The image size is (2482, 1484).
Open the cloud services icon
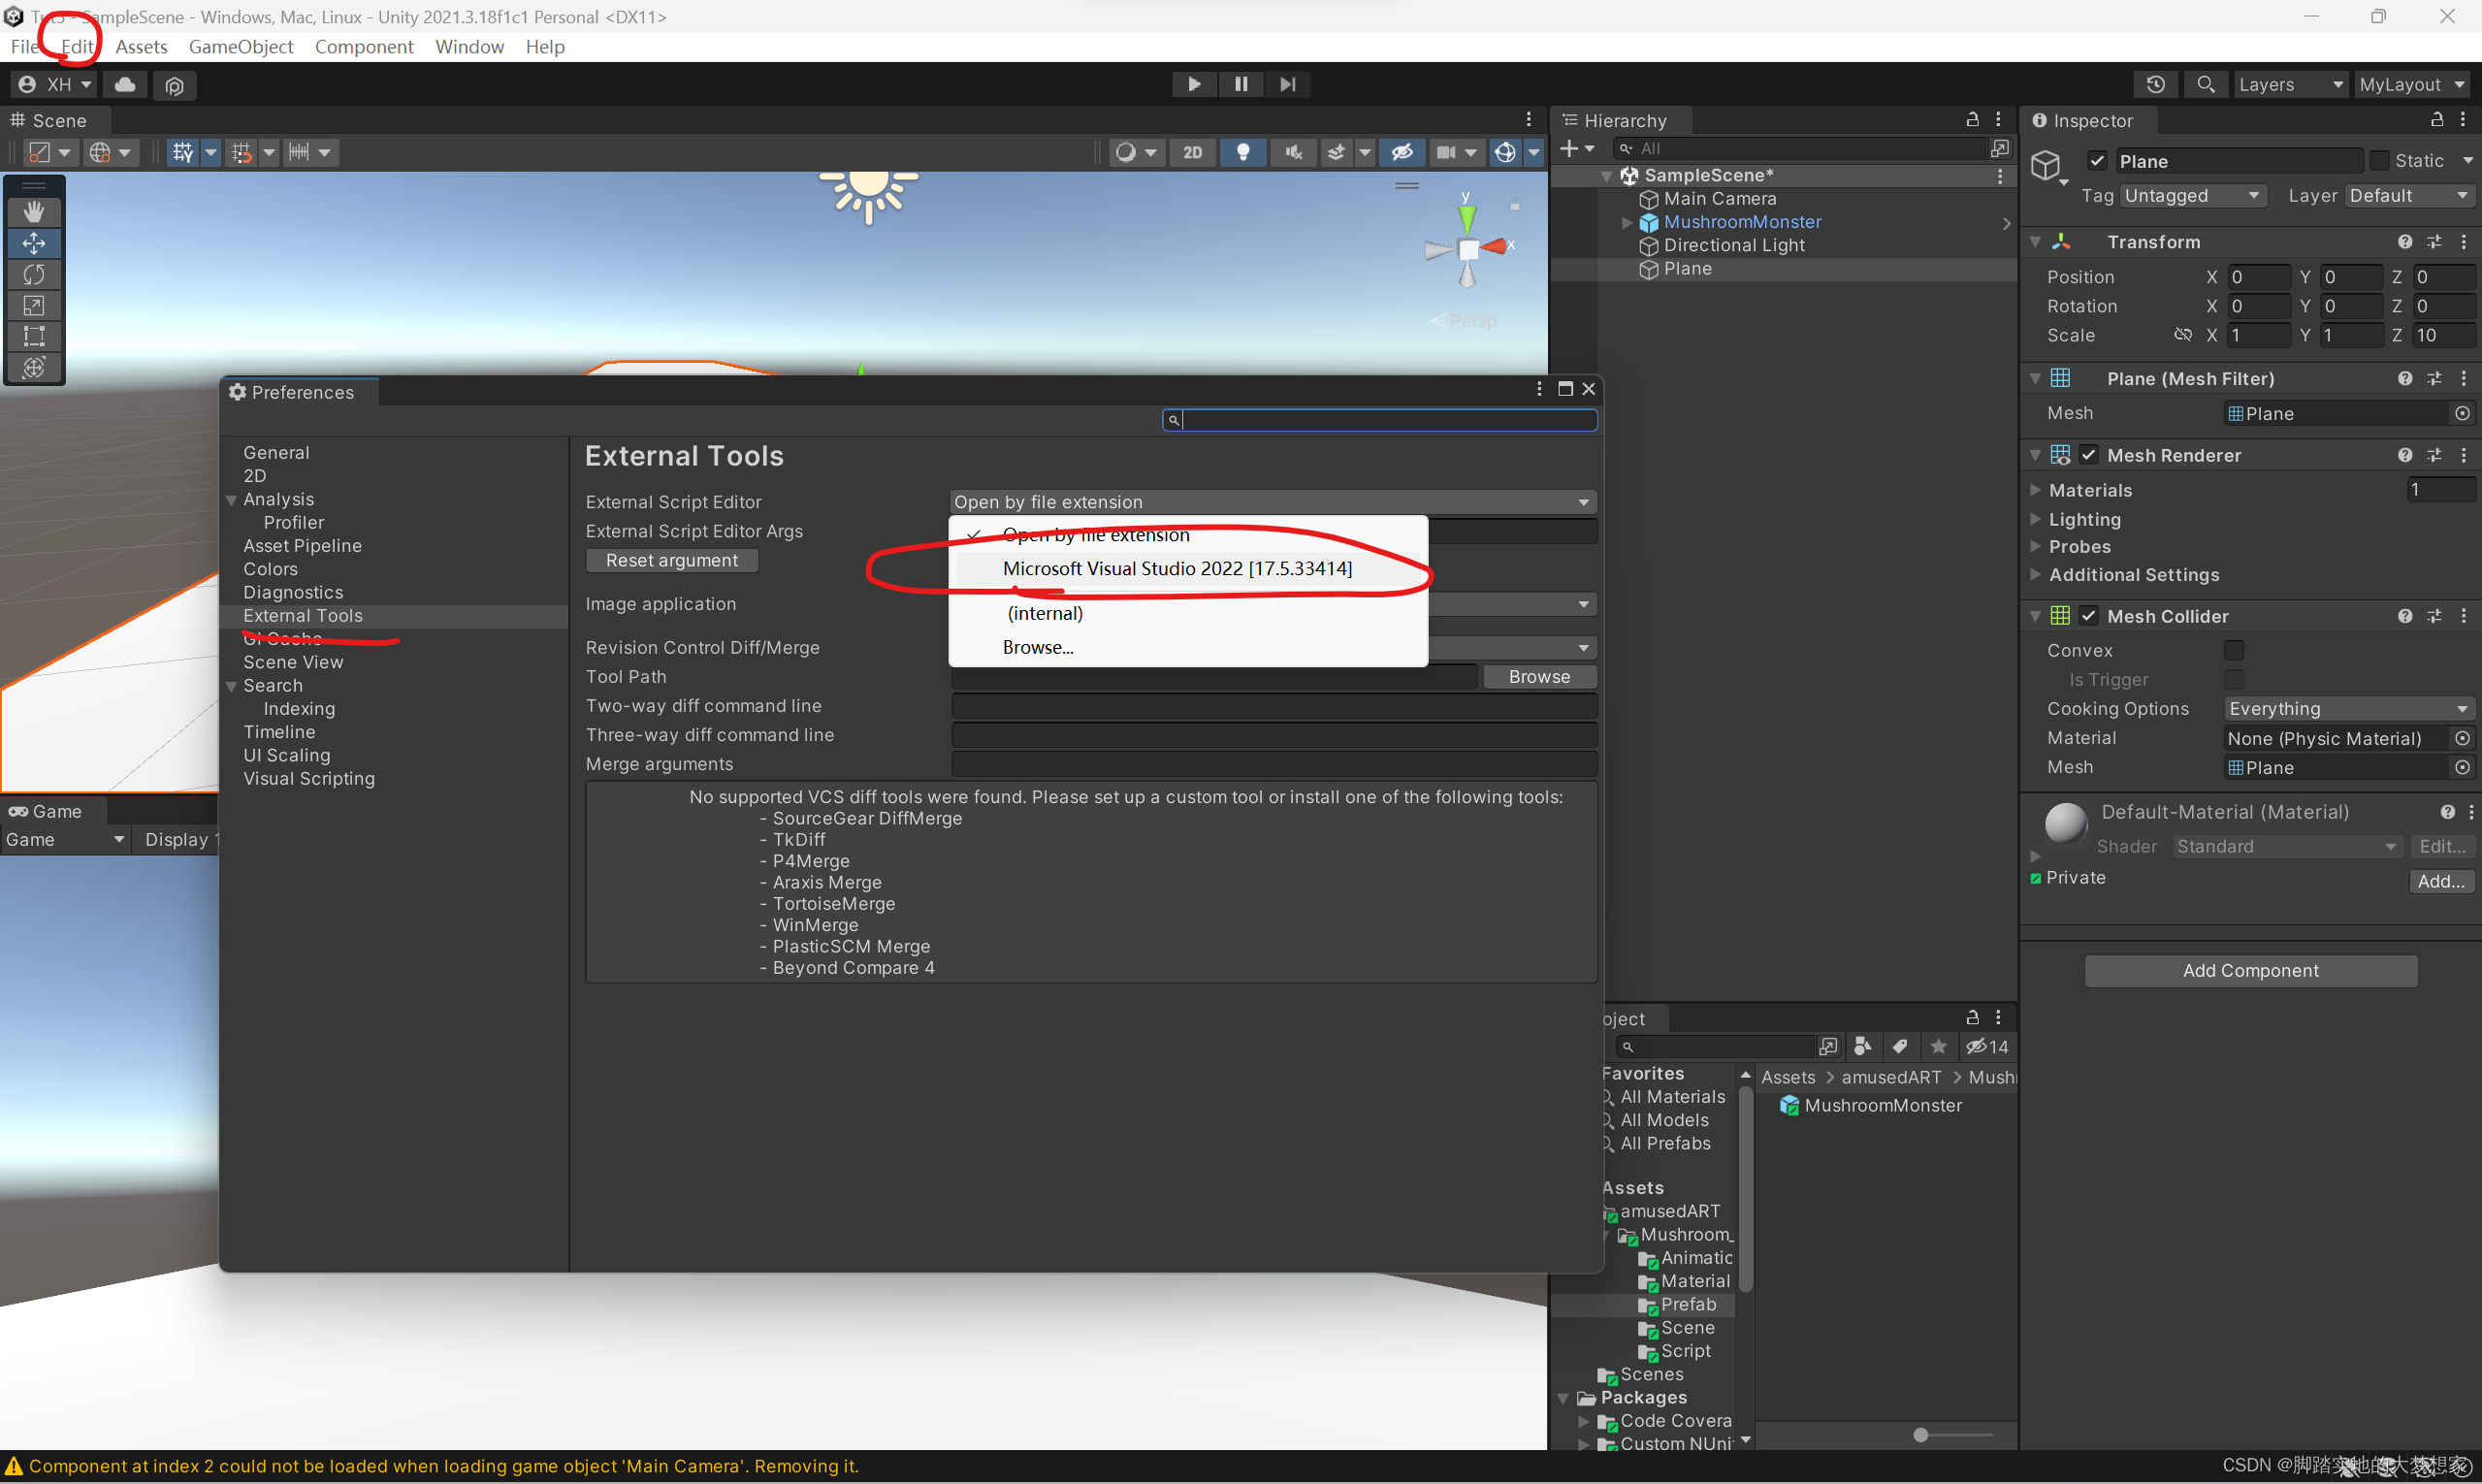point(125,85)
